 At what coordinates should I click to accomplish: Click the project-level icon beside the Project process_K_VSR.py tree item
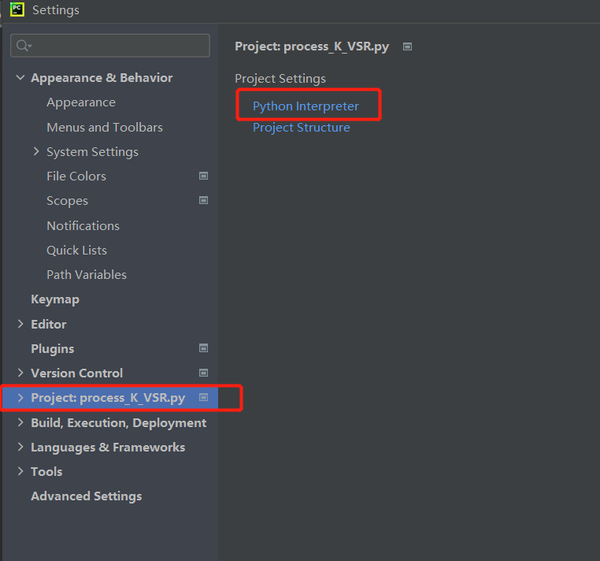coord(204,398)
